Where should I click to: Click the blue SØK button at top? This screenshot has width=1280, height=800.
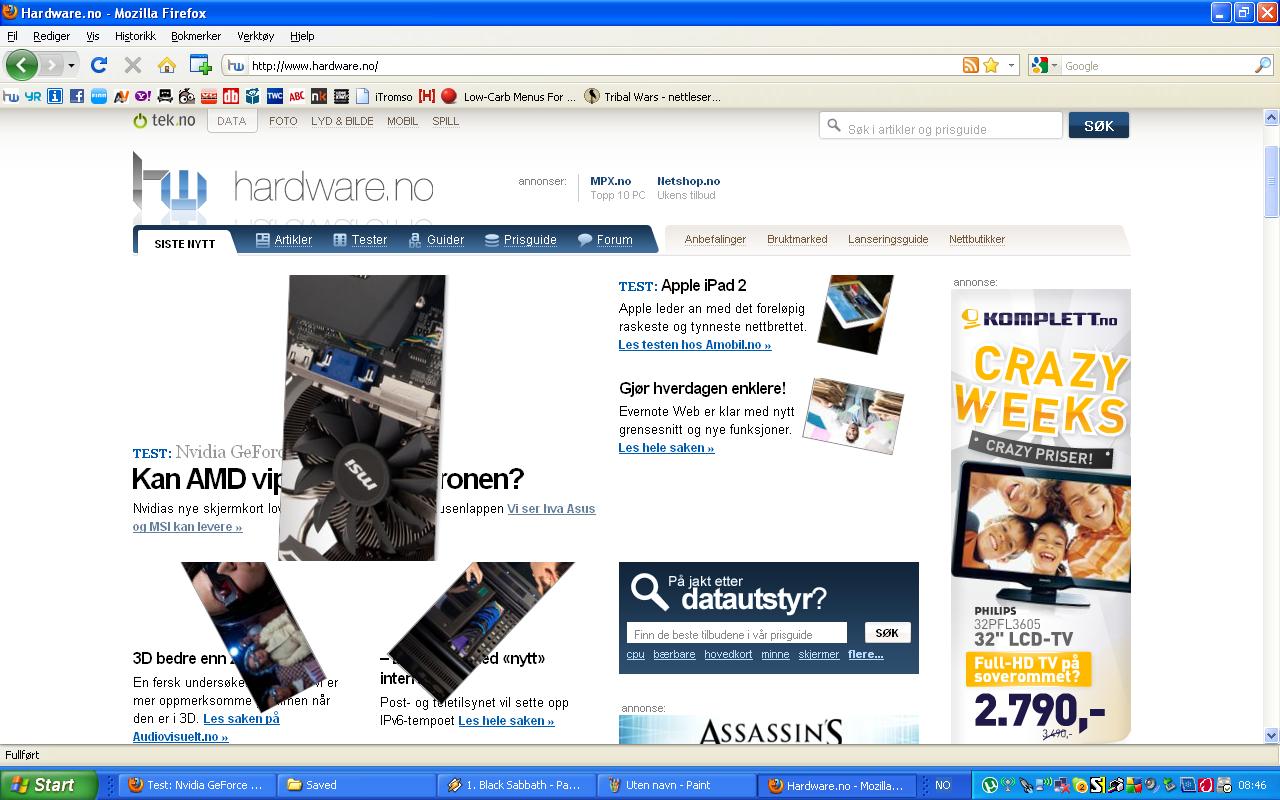(1098, 126)
